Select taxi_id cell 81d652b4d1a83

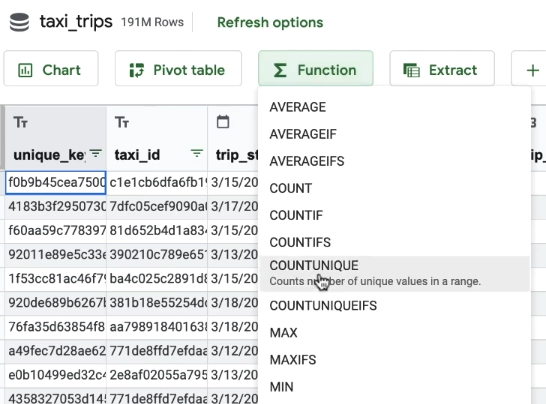click(x=157, y=231)
